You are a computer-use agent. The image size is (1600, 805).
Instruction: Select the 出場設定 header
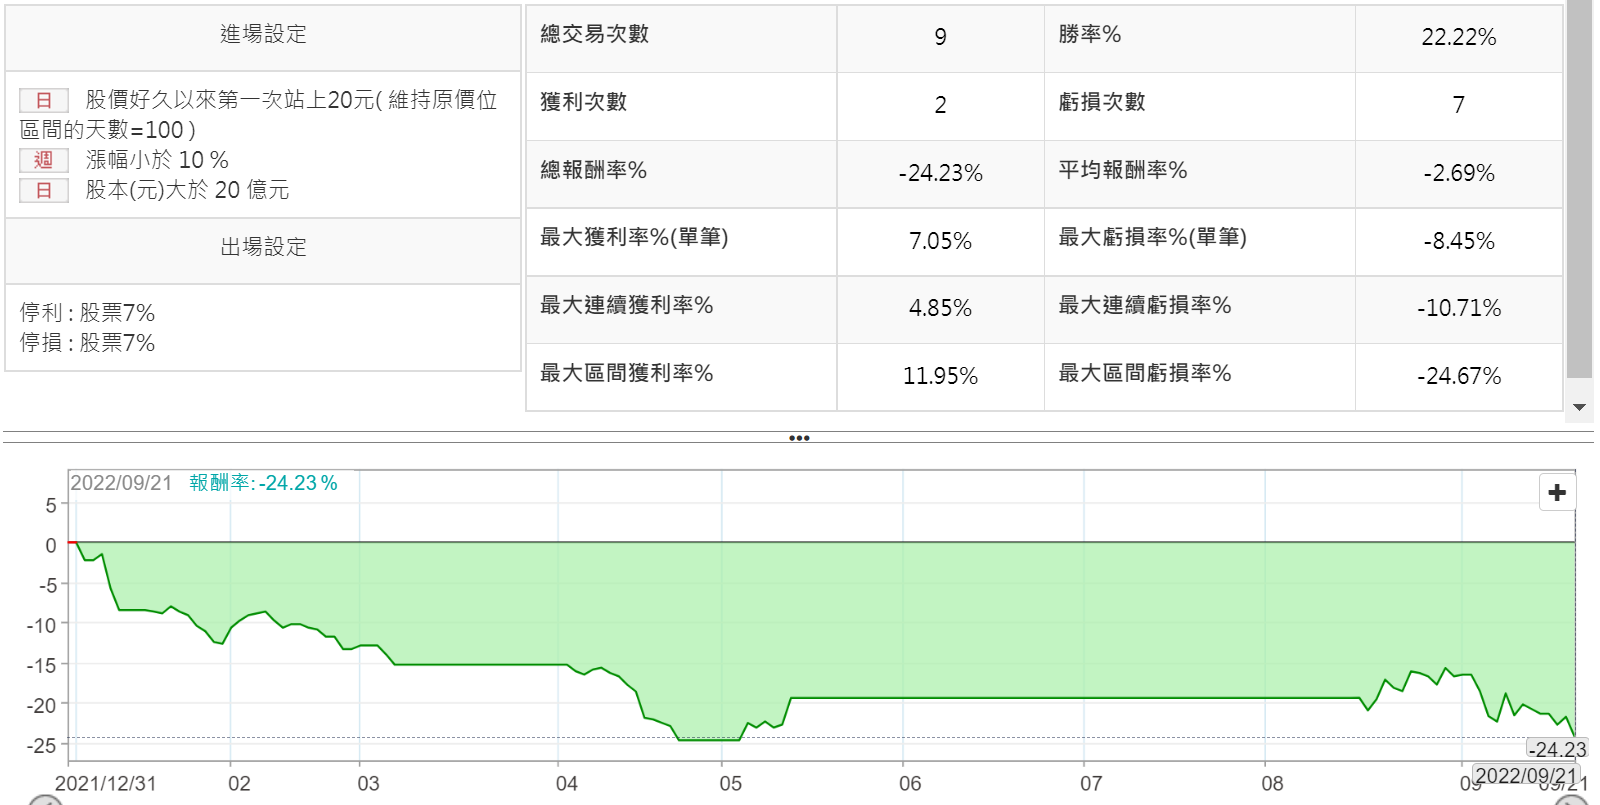pos(263,247)
